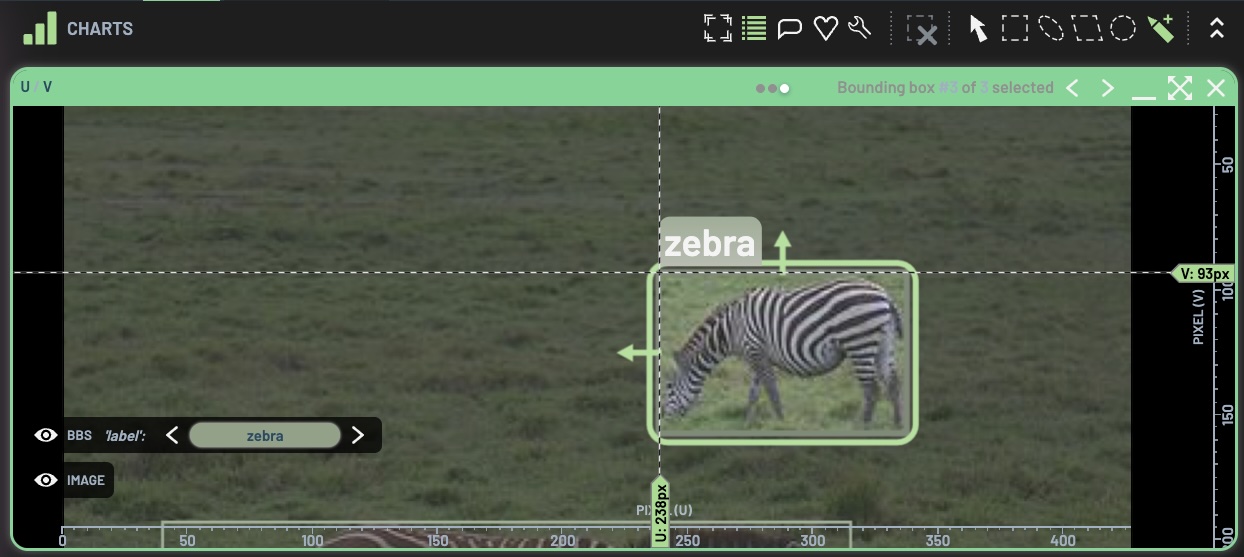
Task: Toggle visibility of BBS bounding boxes
Action: point(45,435)
